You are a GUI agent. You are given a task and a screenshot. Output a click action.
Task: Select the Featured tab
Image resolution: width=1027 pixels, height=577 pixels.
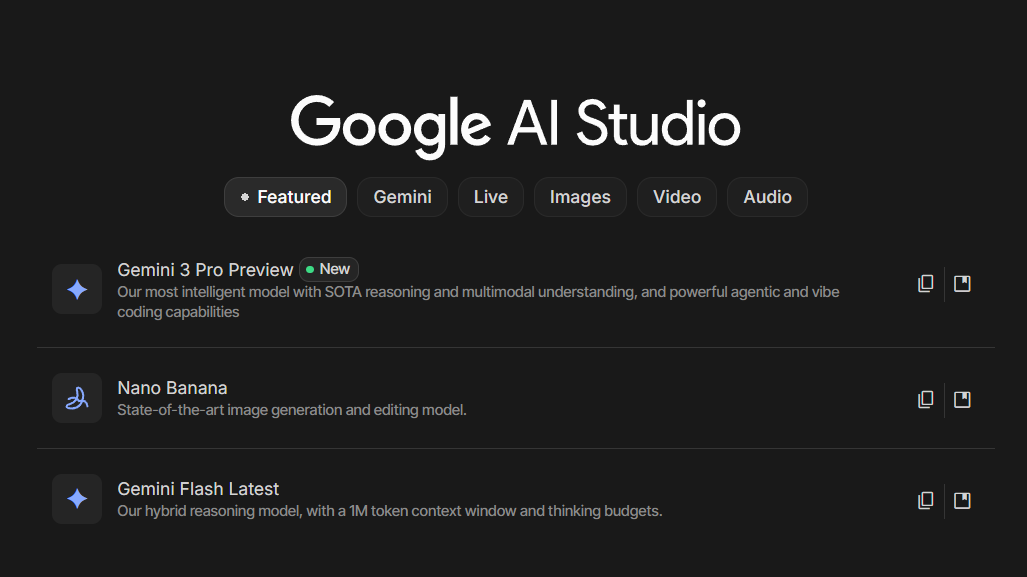pyautogui.click(x=286, y=197)
